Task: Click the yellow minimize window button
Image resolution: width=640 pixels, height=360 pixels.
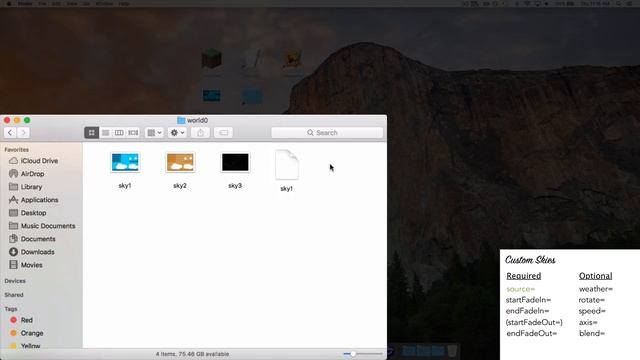Action: pos(17,120)
